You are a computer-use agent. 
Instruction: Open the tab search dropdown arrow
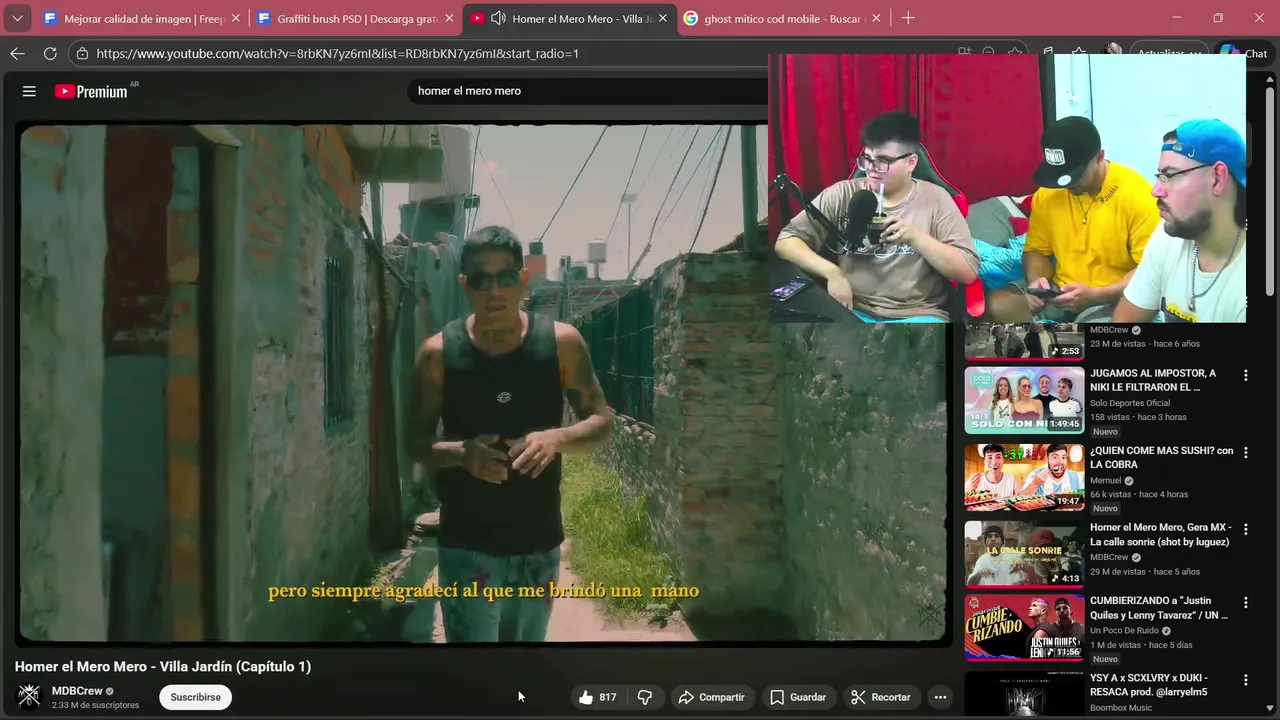[x=17, y=18]
